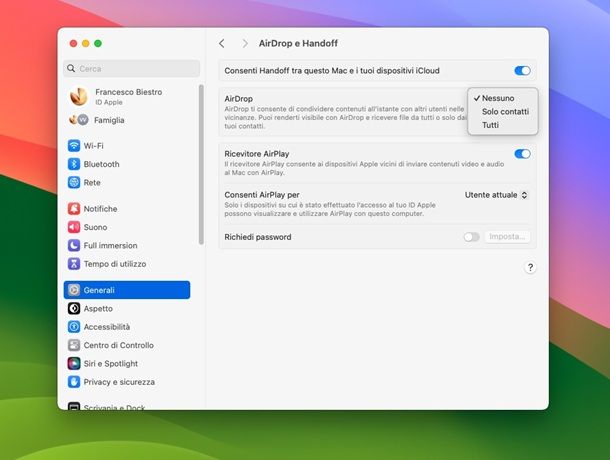This screenshot has width=610, height=460.
Task: Open the Aspetto icon
Action: 74,308
